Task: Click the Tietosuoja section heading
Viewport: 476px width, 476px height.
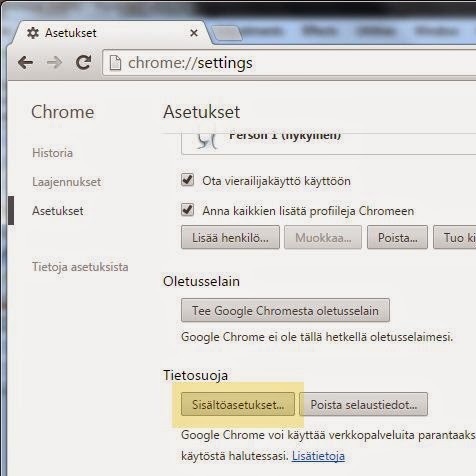Action: coord(196,375)
